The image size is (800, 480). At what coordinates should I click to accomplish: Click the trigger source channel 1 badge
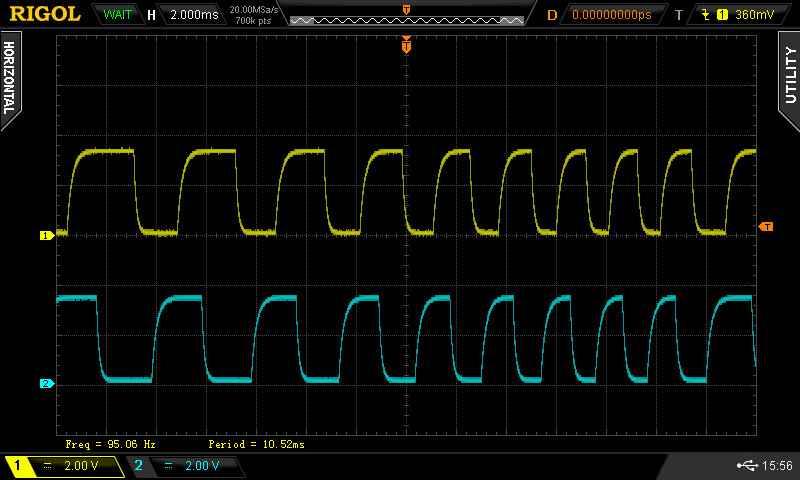tap(722, 15)
